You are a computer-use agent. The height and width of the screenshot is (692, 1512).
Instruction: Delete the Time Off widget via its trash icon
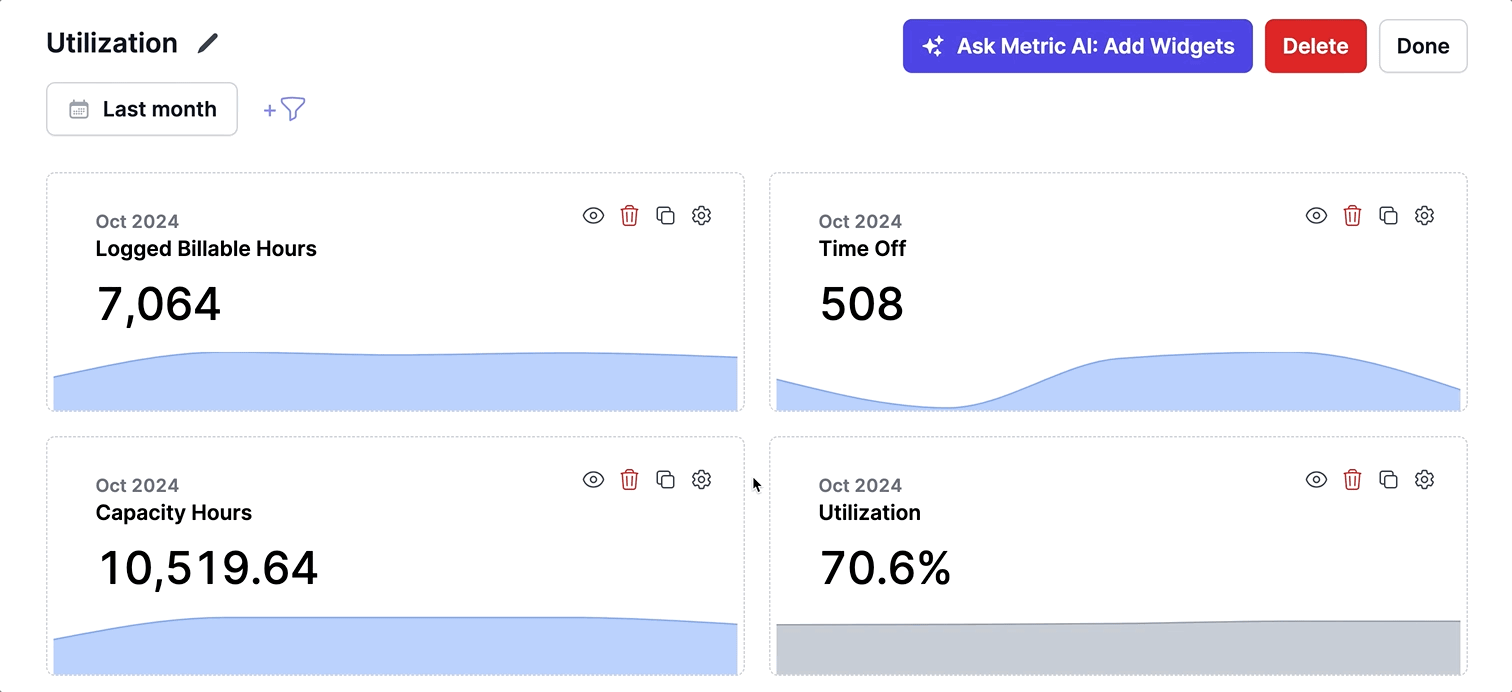click(1352, 215)
